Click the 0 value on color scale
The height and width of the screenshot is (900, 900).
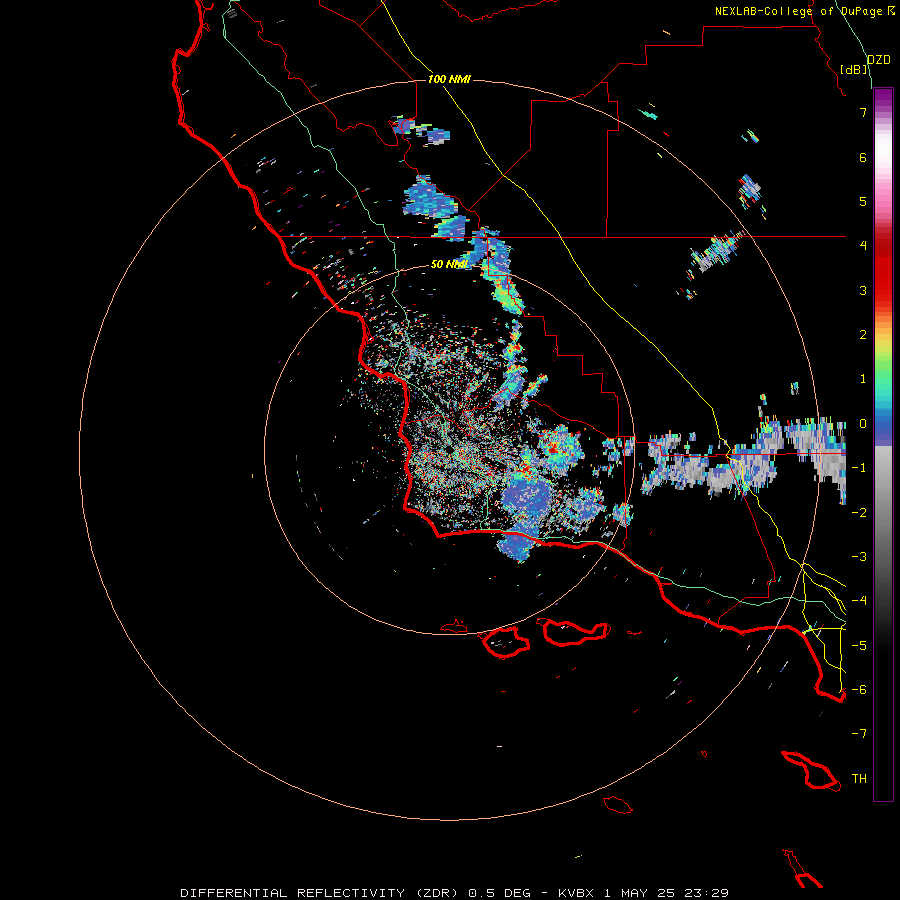pos(863,424)
